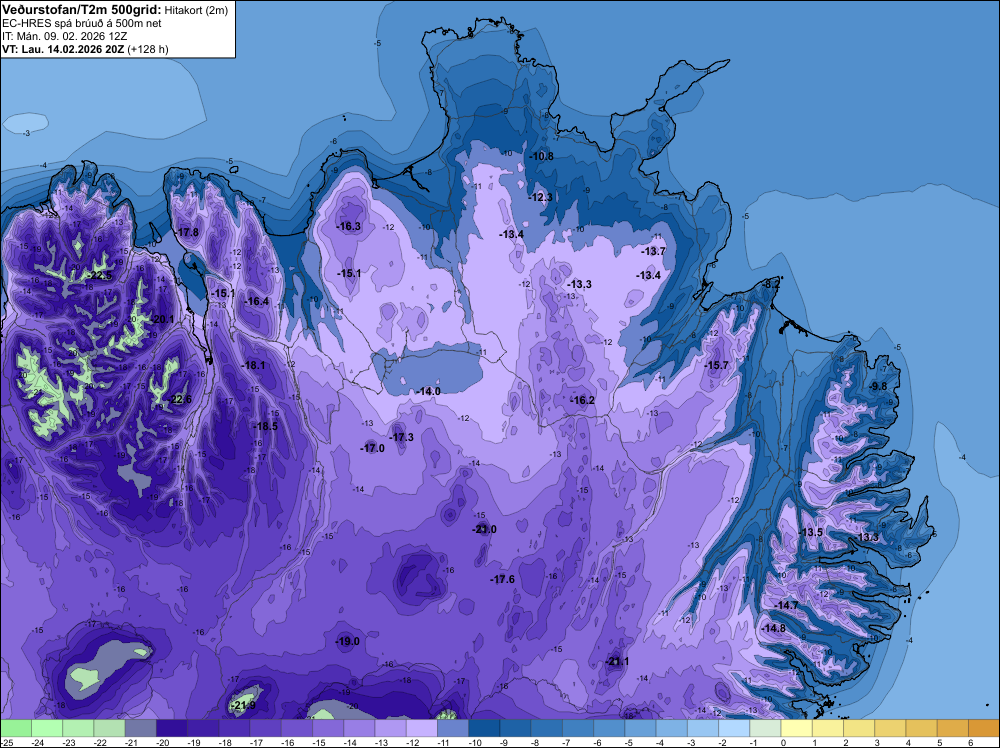This screenshot has width=1000, height=748.
Task: Click the -10.8 temperature label
Action: [x=541, y=156]
